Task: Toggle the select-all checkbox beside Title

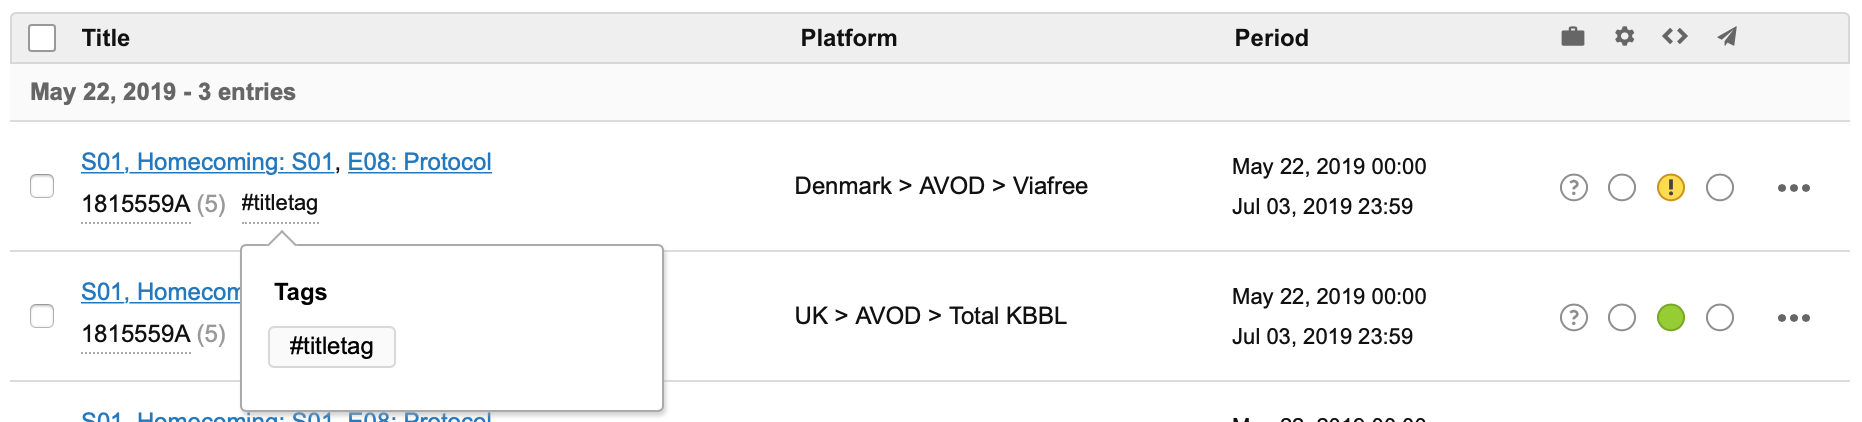Action: point(42,38)
